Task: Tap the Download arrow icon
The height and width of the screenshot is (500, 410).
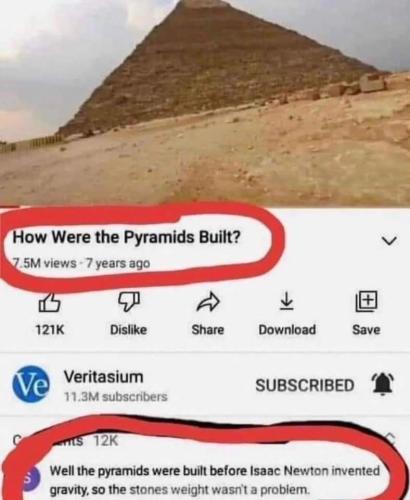Action: (x=286, y=301)
